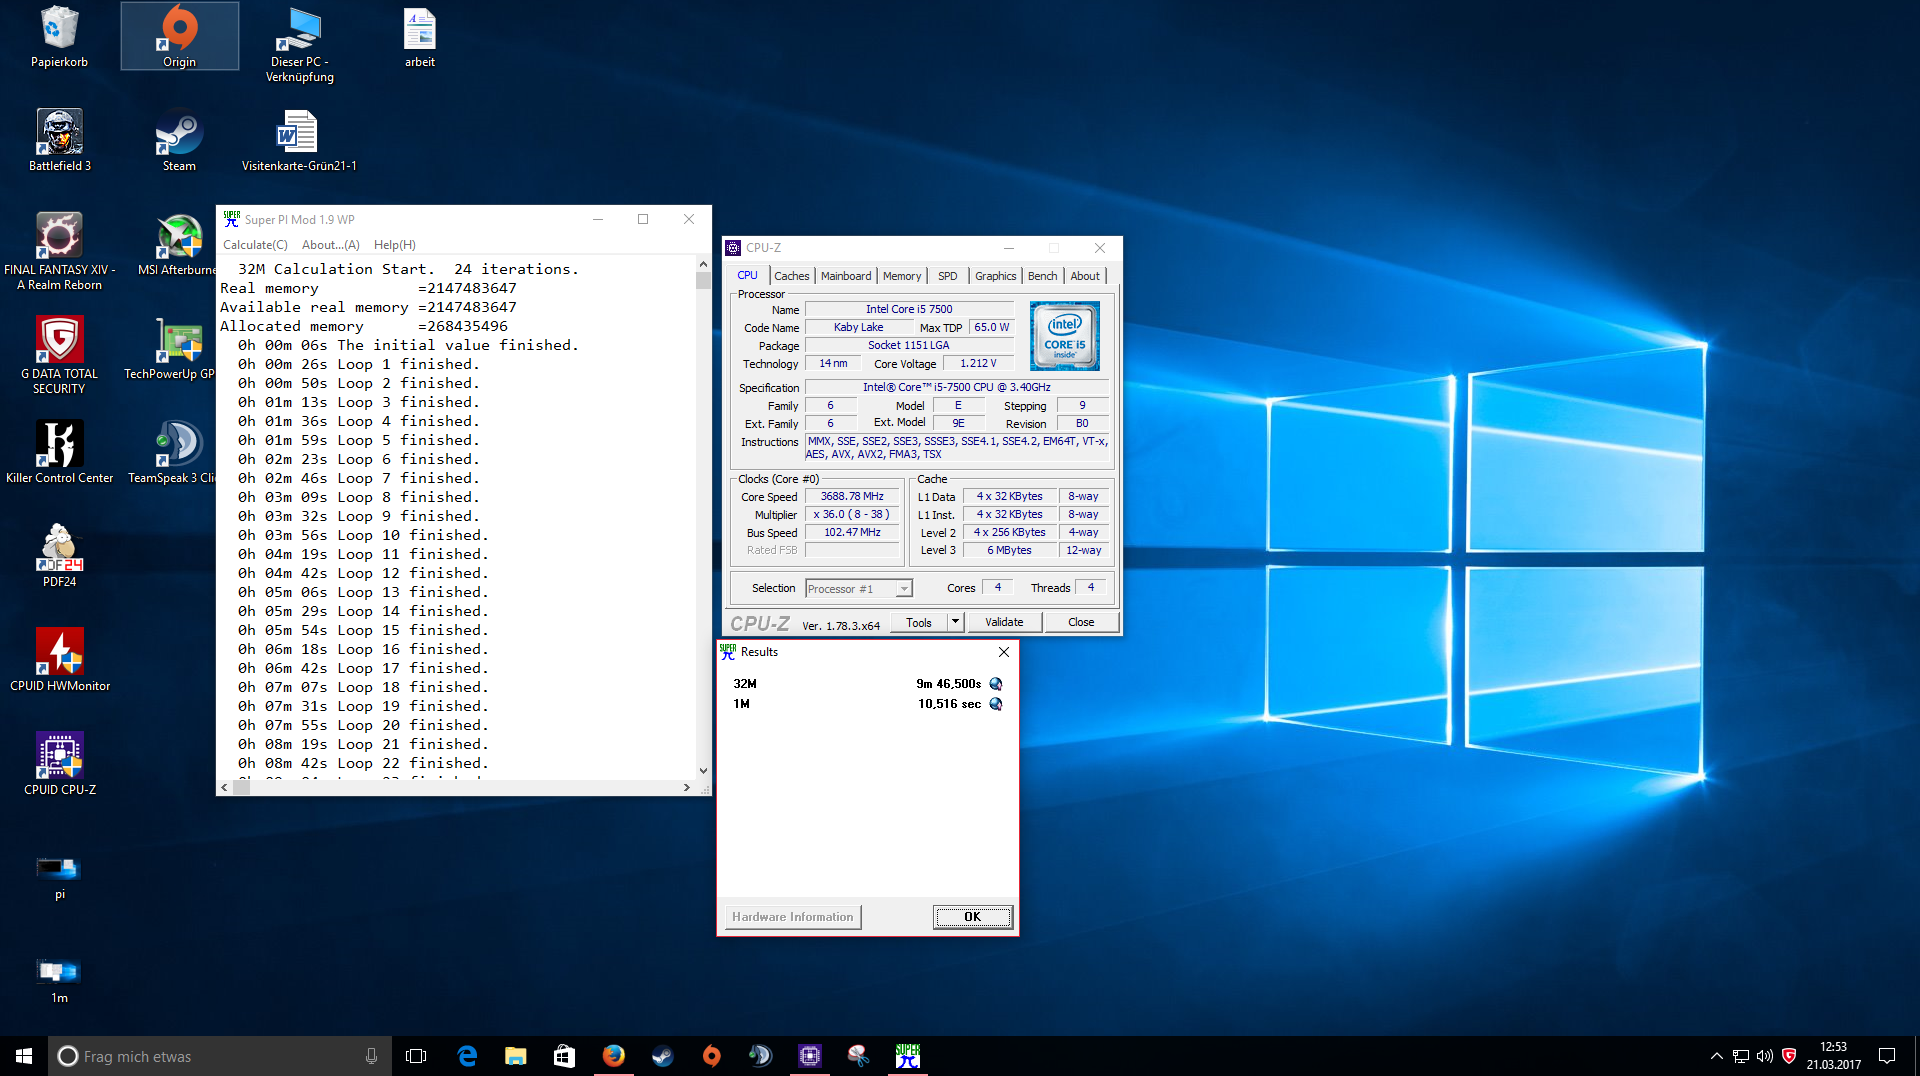
Task: Launch FINAL FANTASY XIV shortcut
Action: [59, 252]
